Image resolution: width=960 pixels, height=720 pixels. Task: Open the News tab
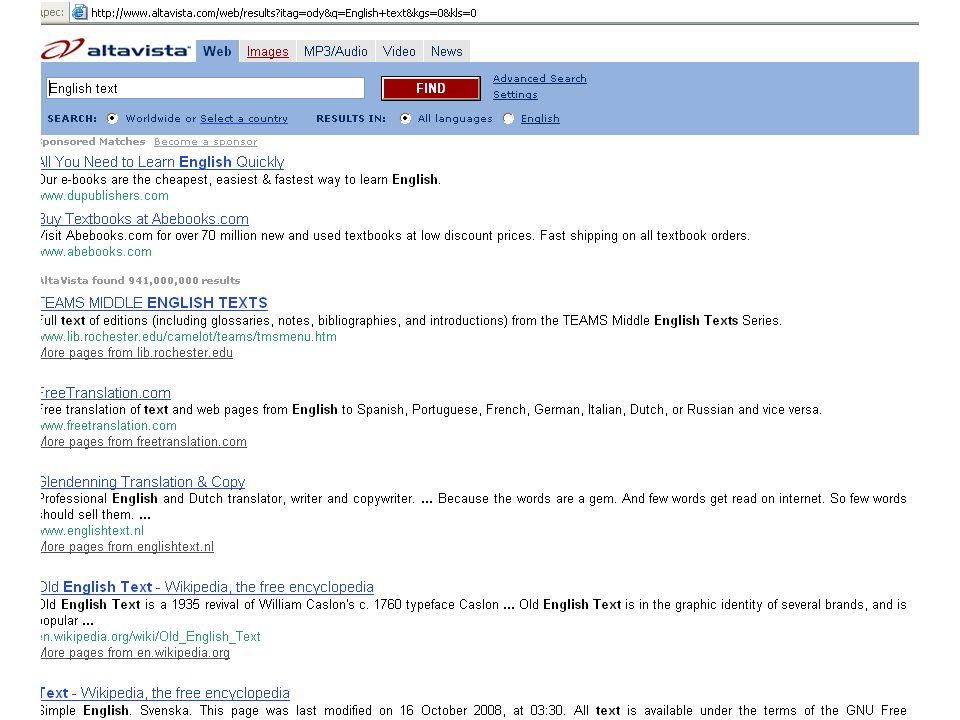446,51
